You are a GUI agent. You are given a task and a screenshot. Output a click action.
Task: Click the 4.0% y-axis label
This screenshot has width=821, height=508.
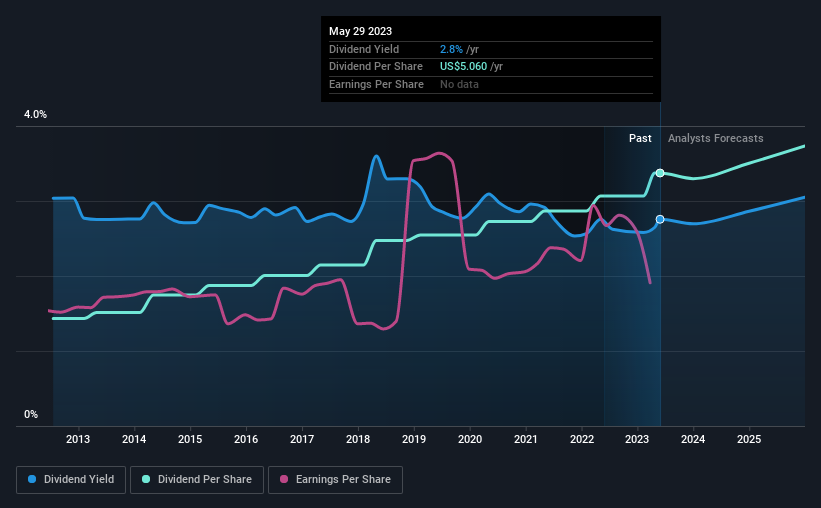pyautogui.click(x=35, y=114)
